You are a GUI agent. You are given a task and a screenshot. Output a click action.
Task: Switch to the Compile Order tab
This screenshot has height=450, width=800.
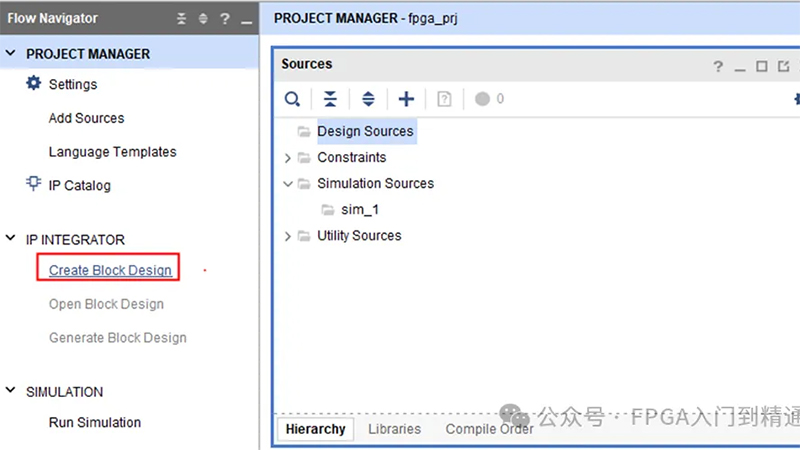coord(489,429)
